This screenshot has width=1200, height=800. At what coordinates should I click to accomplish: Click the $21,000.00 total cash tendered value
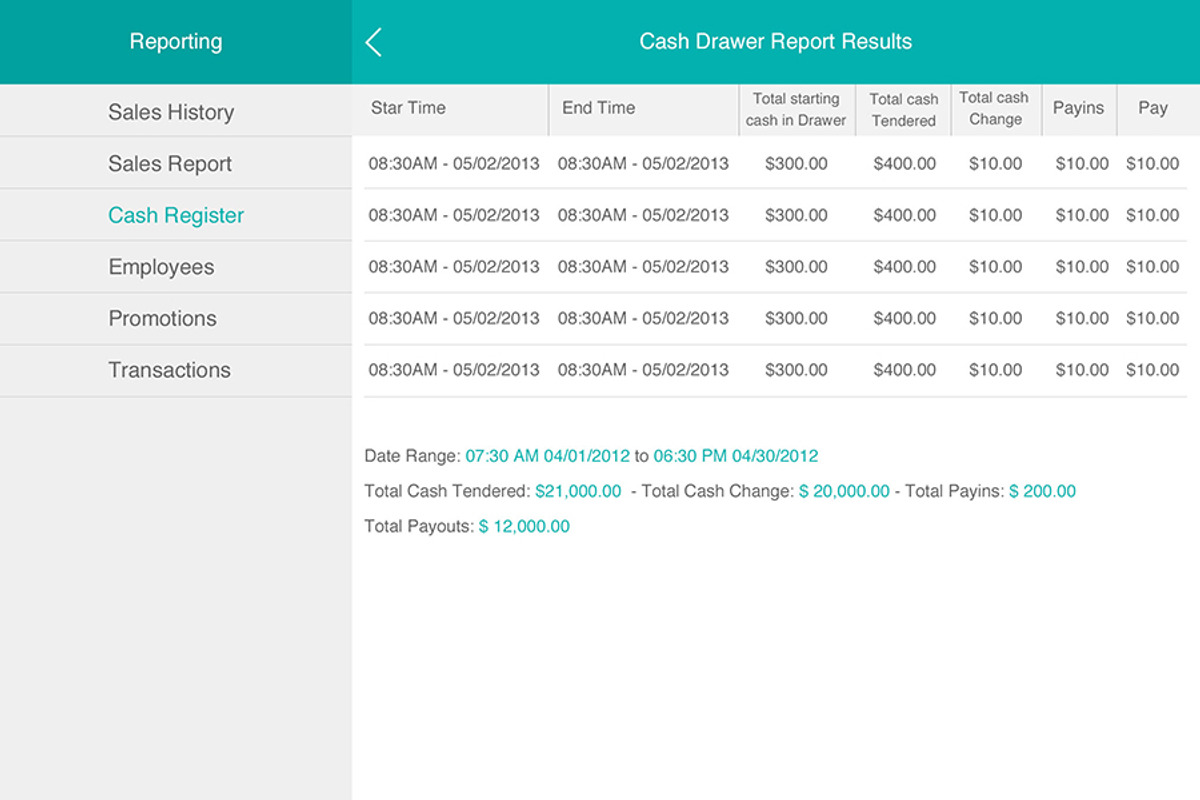click(578, 491)
